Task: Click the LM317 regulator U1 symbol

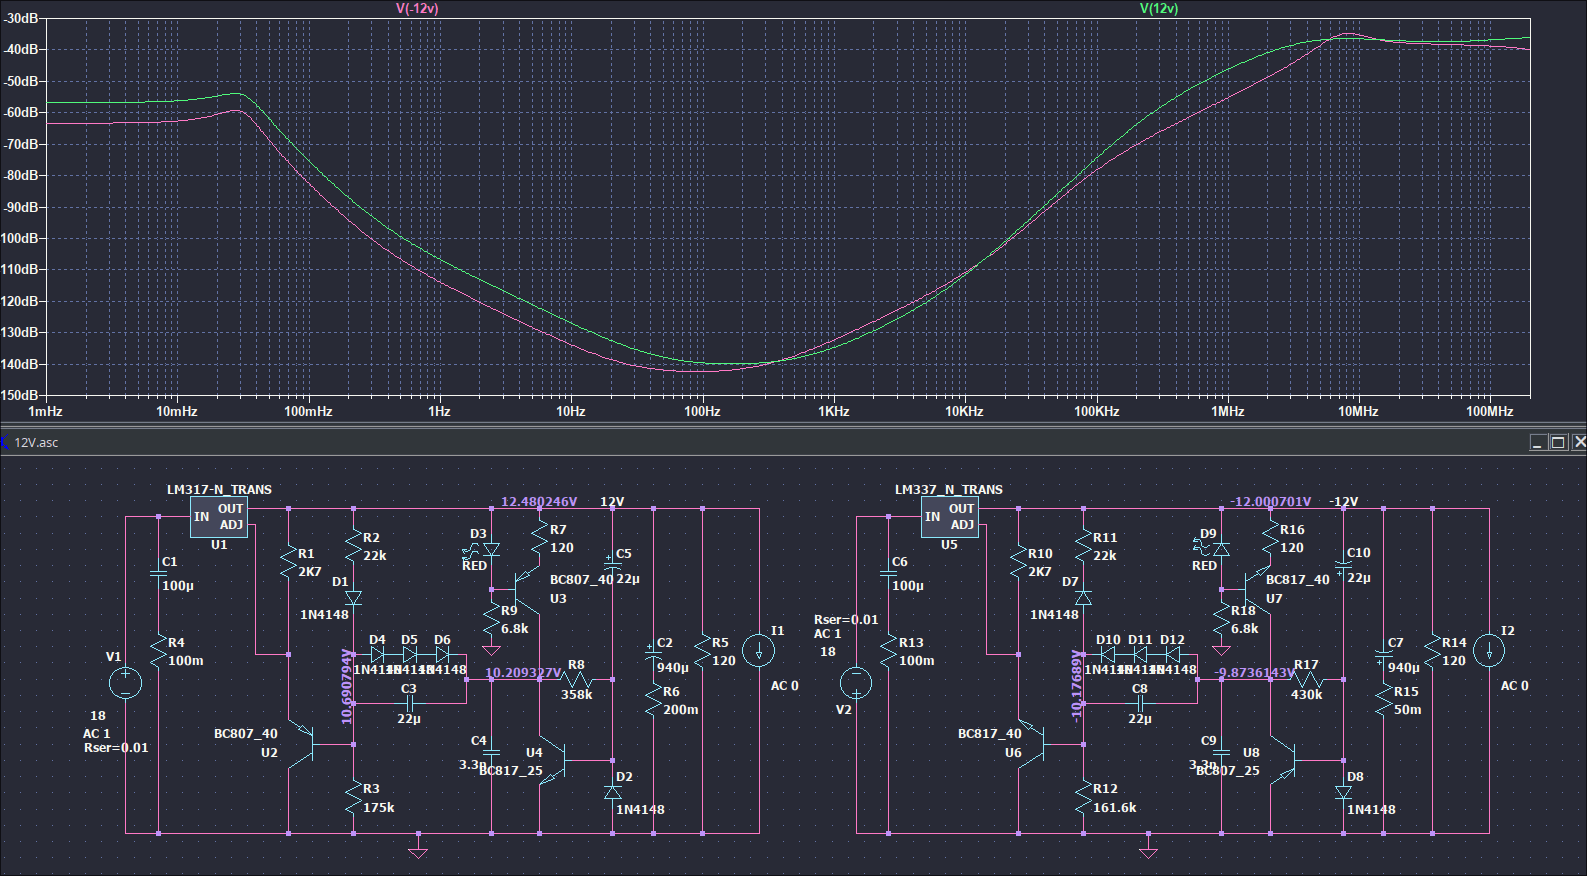Action: point(219,517)
